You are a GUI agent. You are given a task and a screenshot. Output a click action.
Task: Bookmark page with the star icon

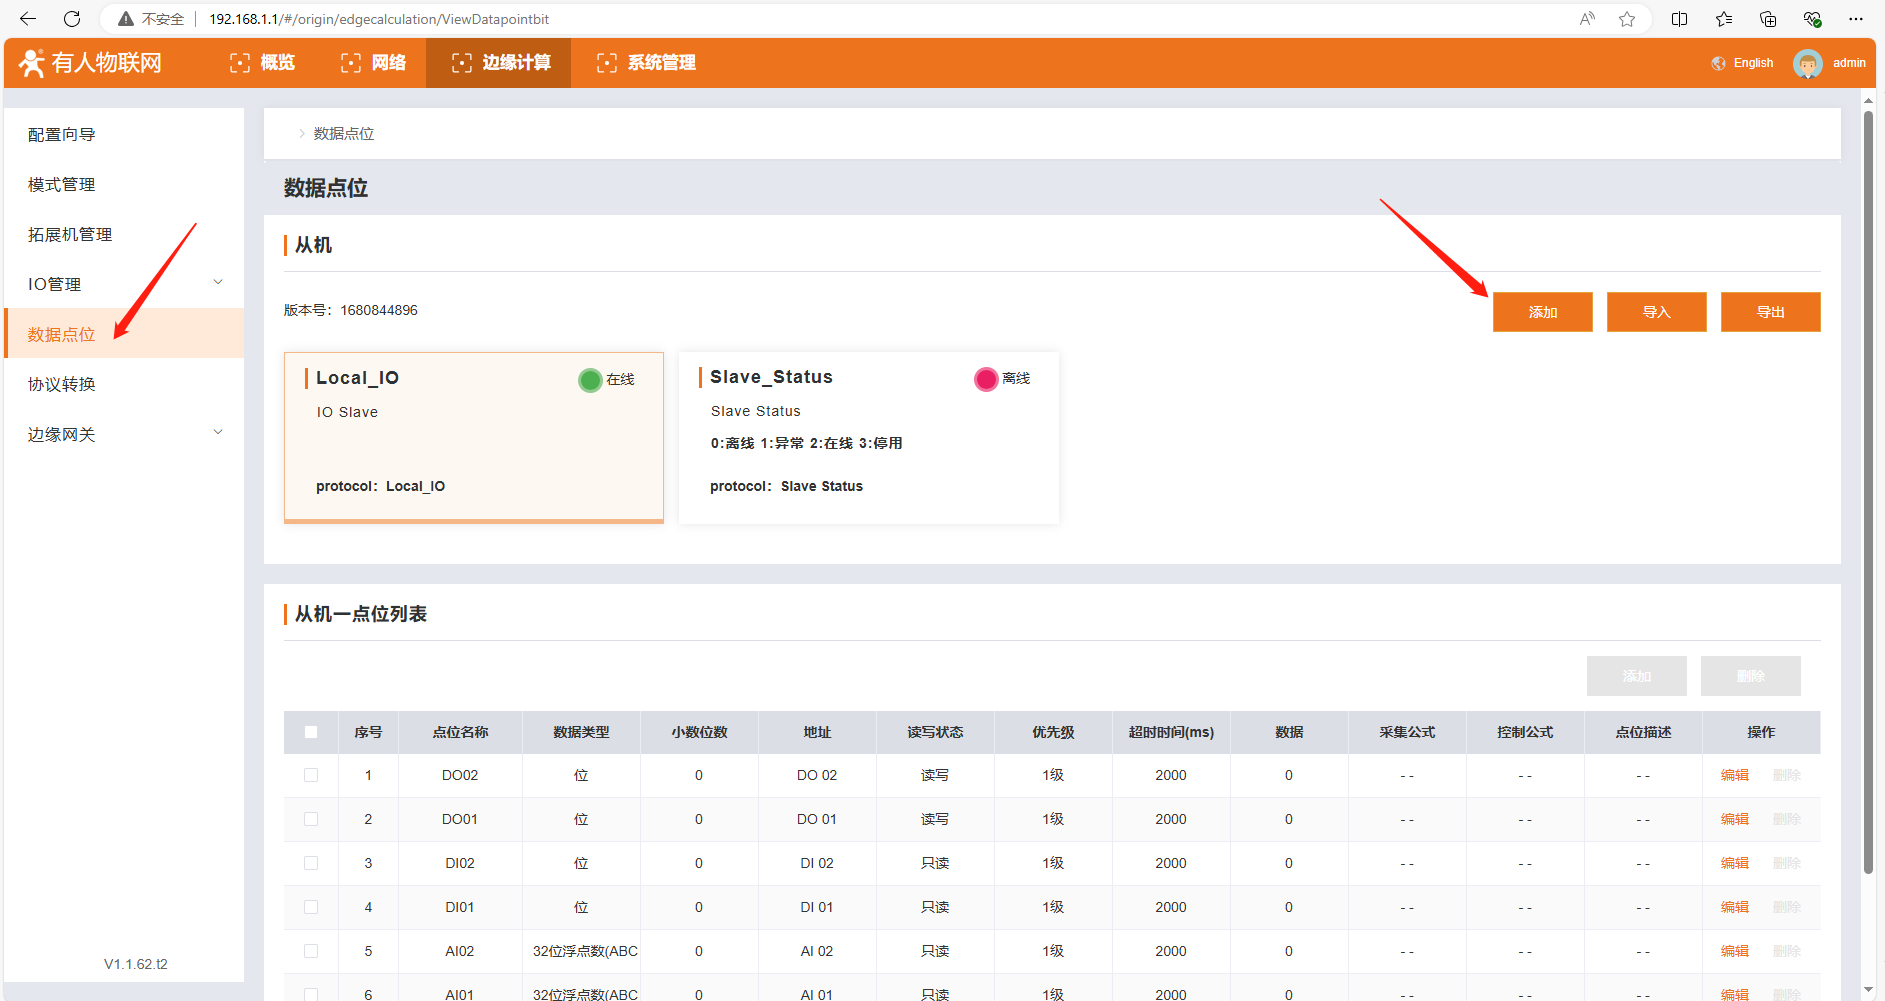click(1627, 19)
